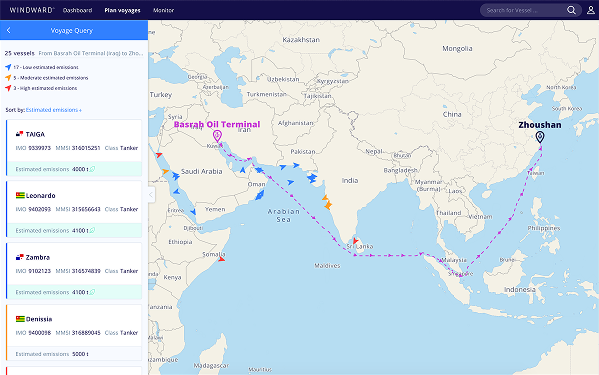Screen dimensions: 599x375
Task: Select the Denissia vessel card
Action: coord(74,333)
